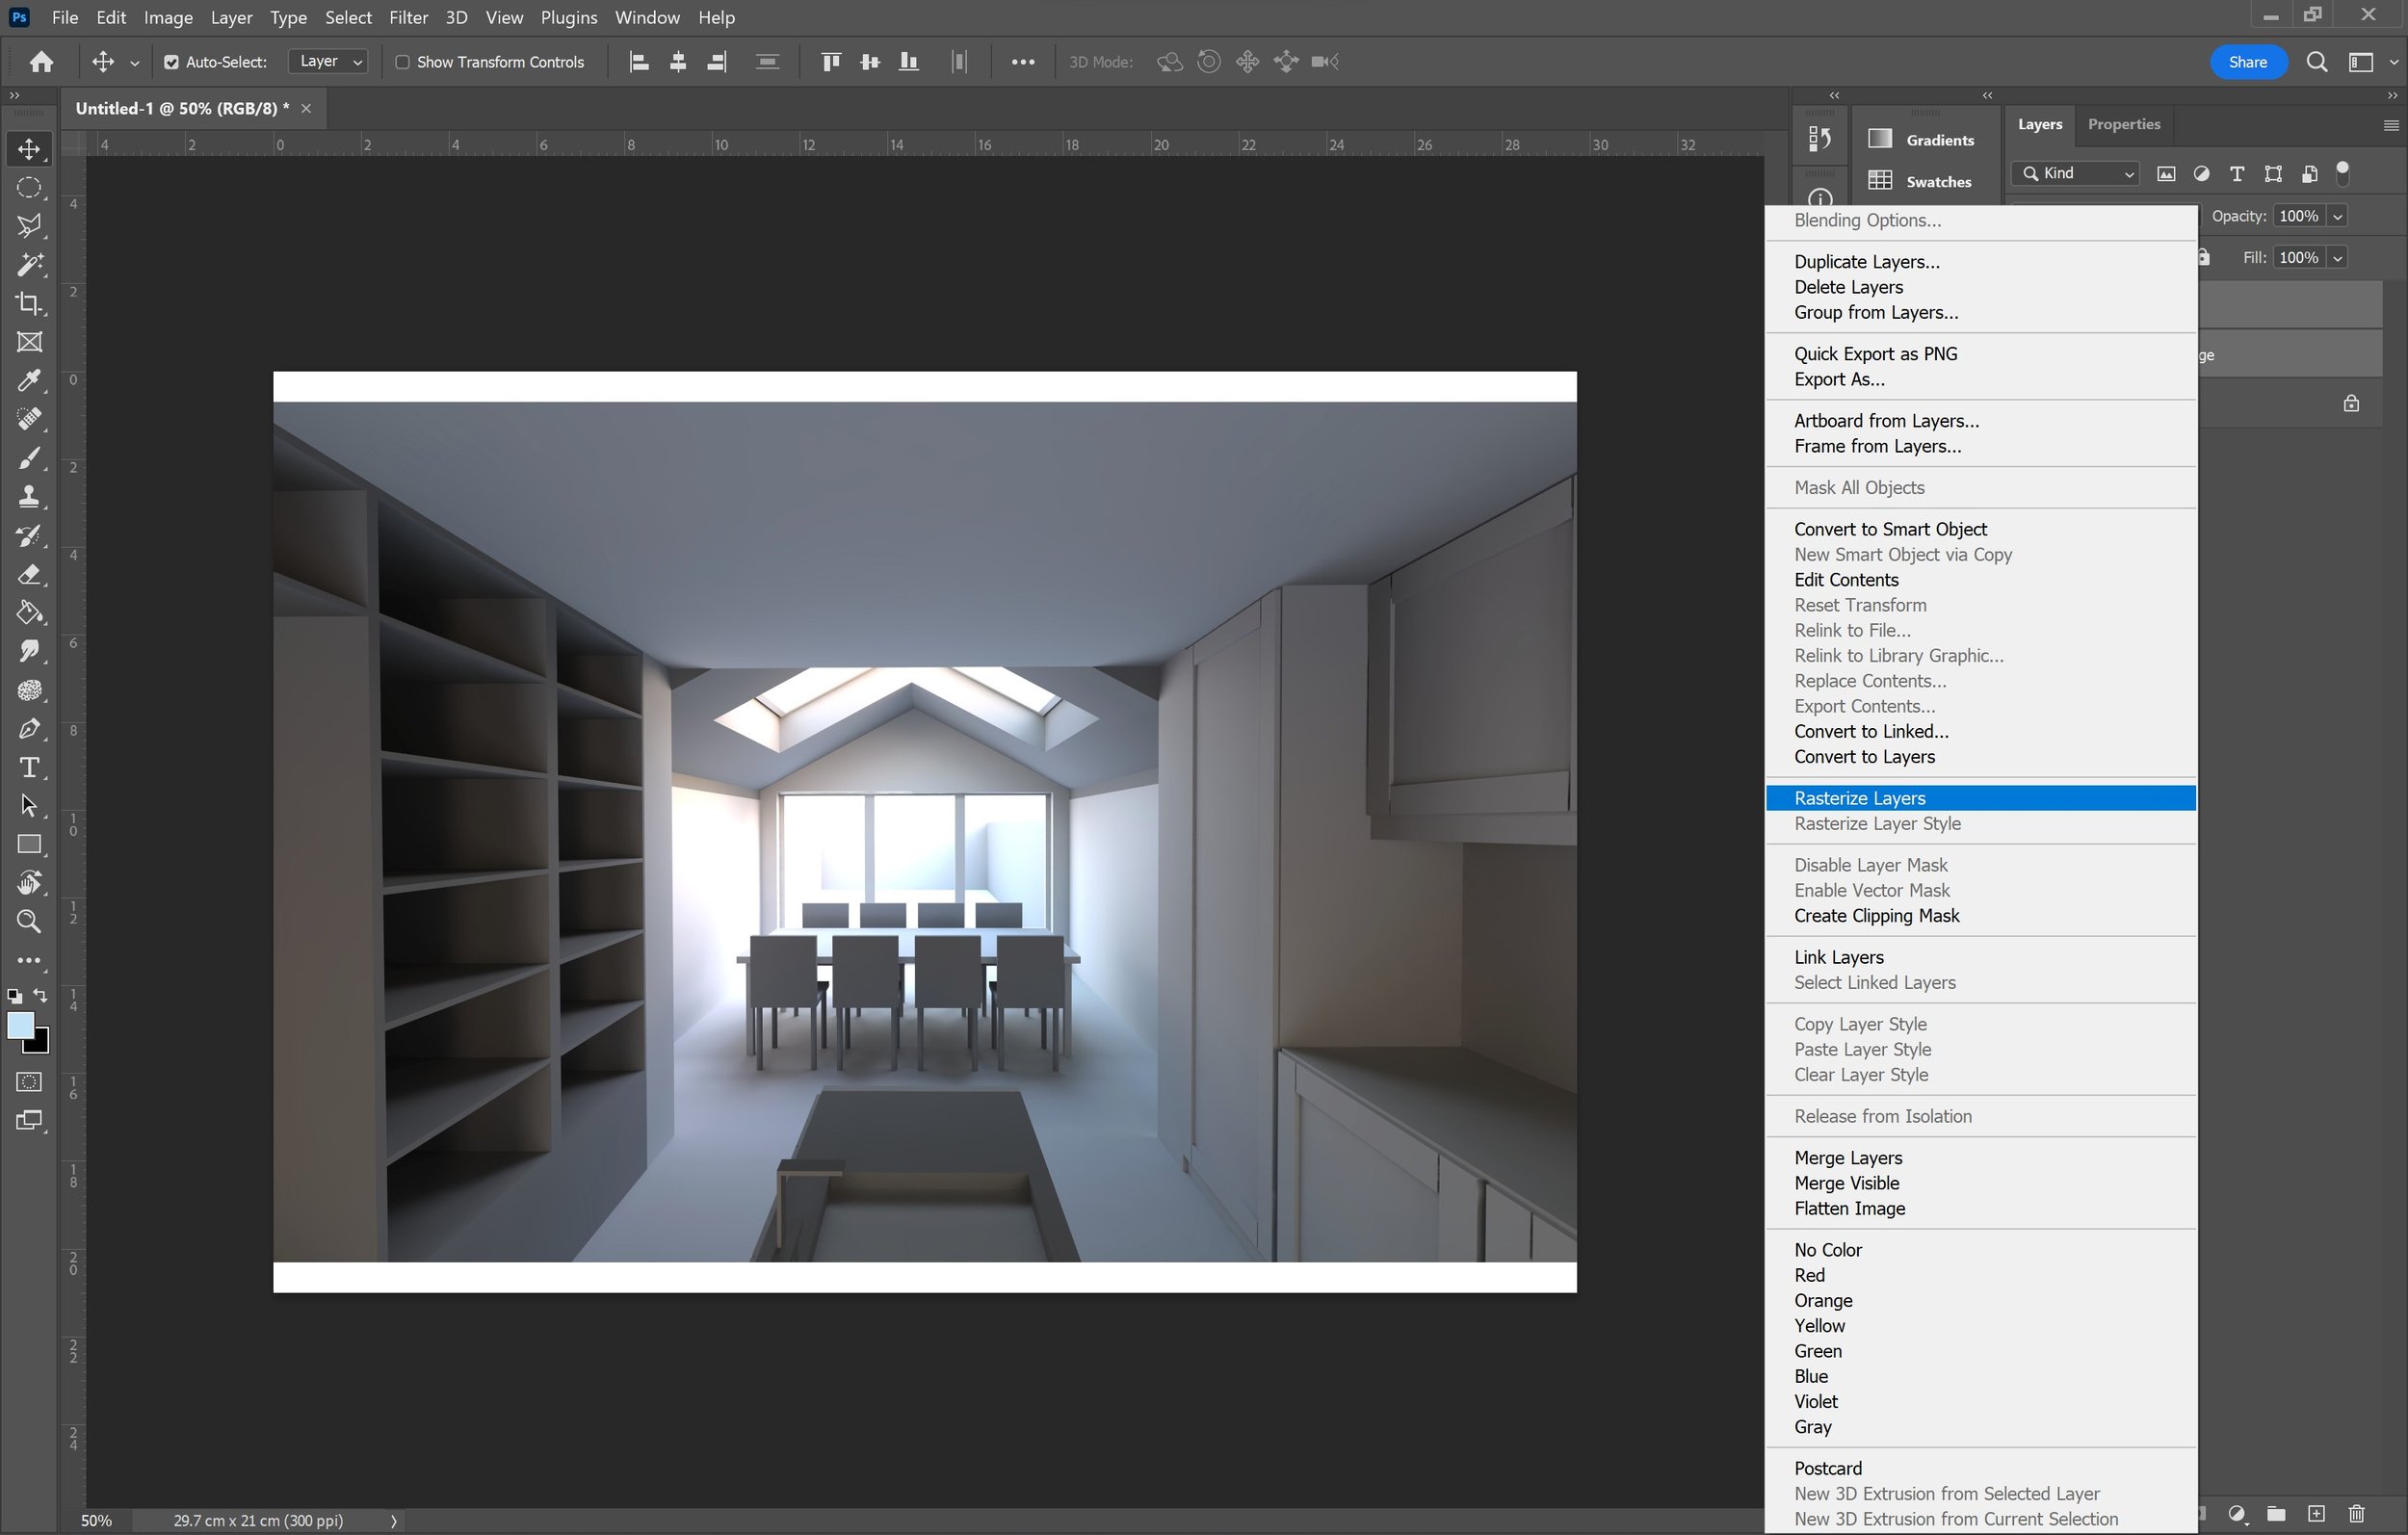Choose Merge Layers in context menu
The height and width of the screenshot is (1535, 2408).
tap(1980, 1158)
